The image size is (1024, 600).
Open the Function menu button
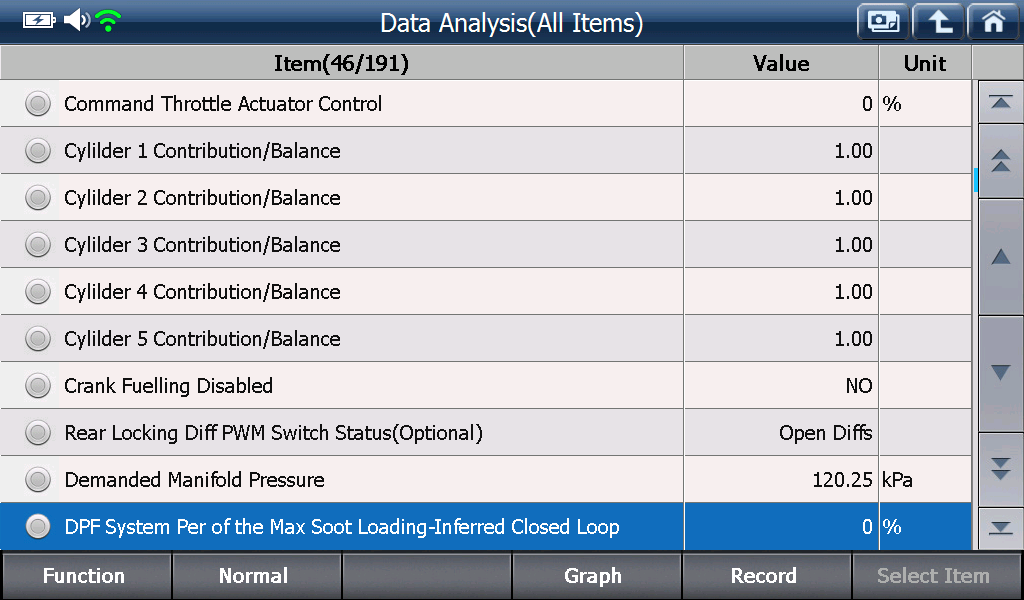click(x=86, y=576)
